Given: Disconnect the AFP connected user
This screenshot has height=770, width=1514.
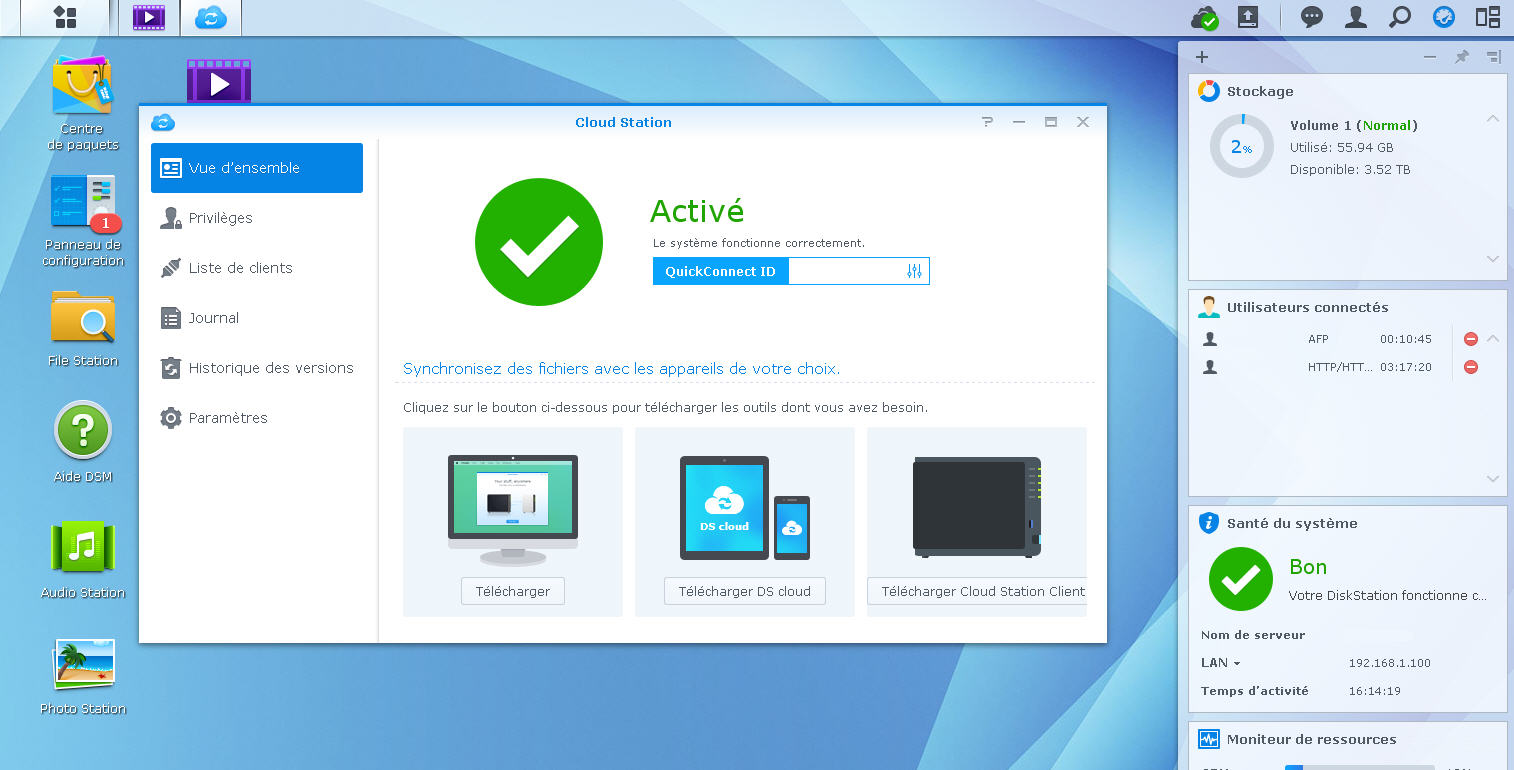Looking at the screenshot, I should (1470, 339).
